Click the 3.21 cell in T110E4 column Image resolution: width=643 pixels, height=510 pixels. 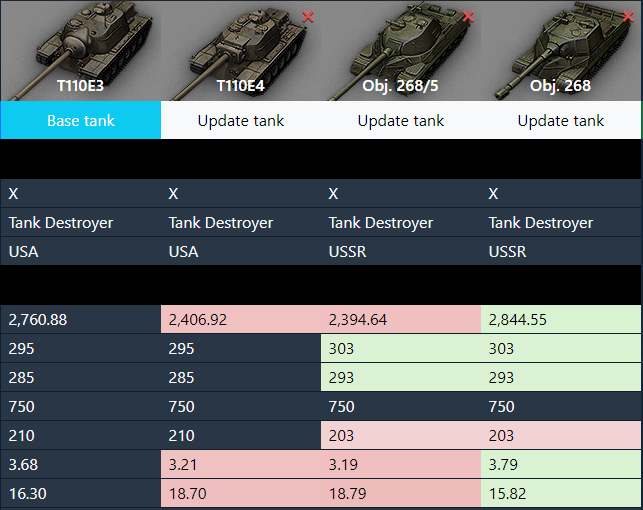coord(241,464)
